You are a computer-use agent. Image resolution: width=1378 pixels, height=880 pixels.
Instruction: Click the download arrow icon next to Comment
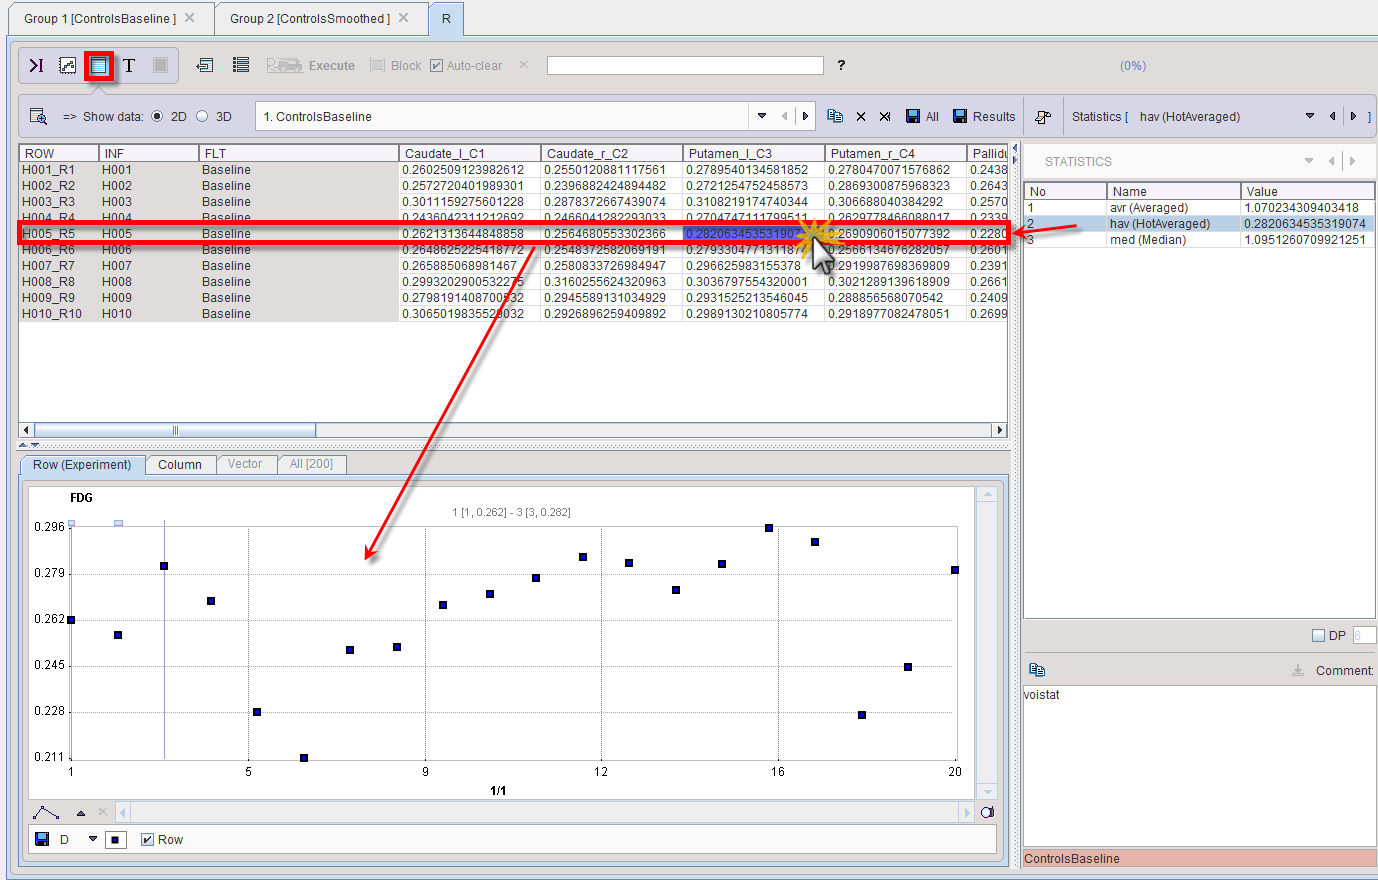(1298, 670)
